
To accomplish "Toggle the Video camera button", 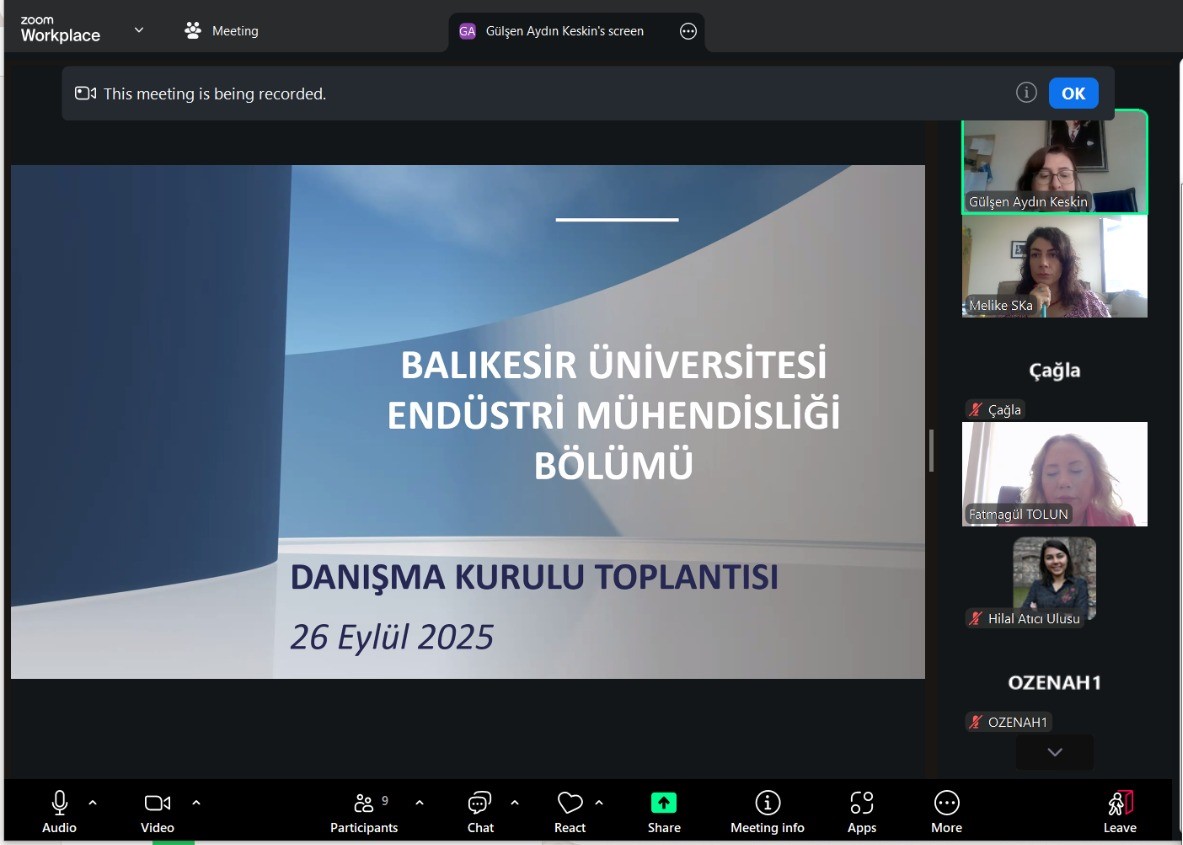I will click(157, 812).
